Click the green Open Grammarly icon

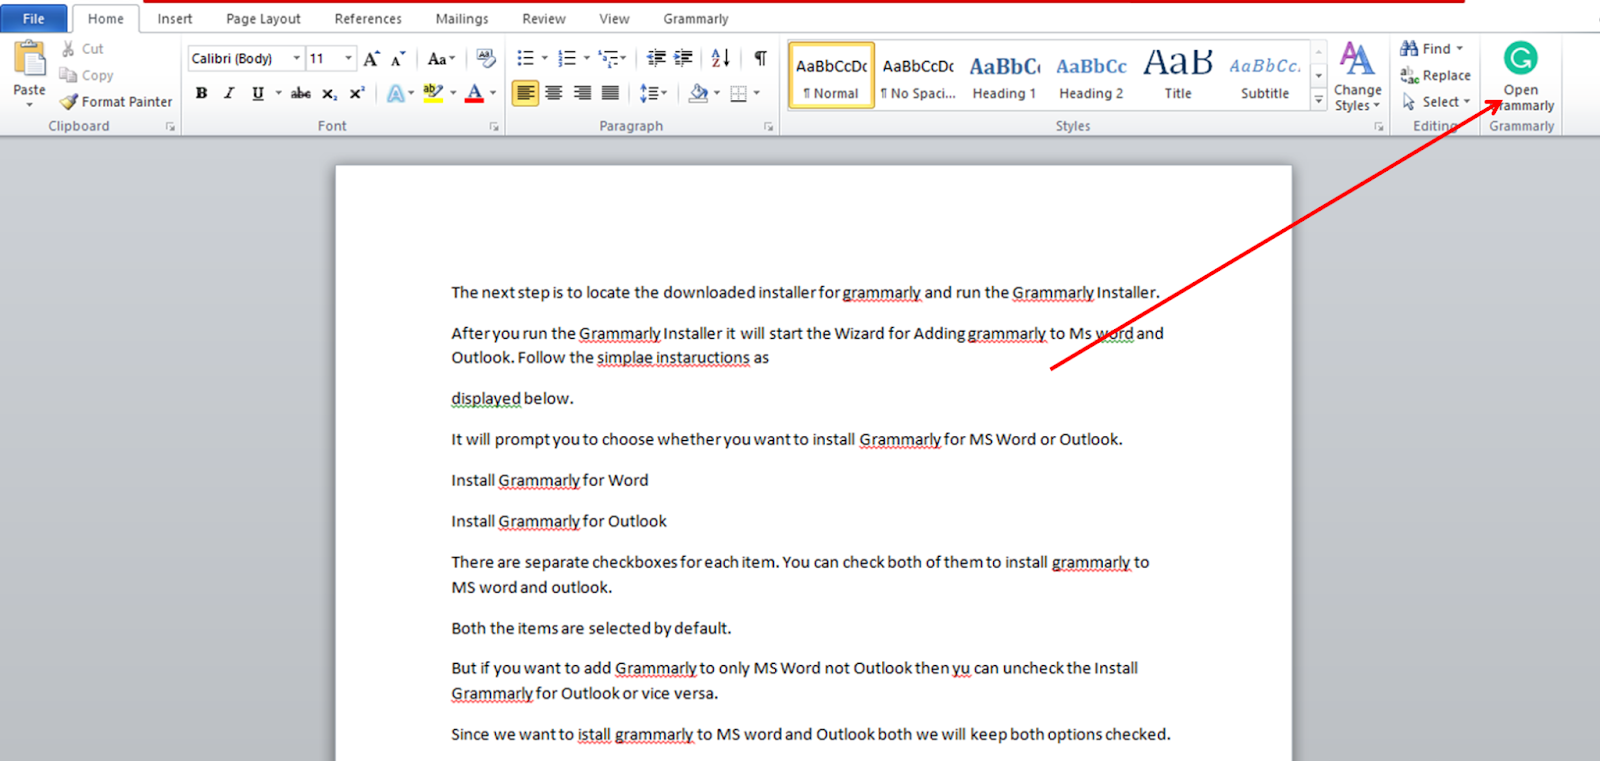click(1520, 58)
